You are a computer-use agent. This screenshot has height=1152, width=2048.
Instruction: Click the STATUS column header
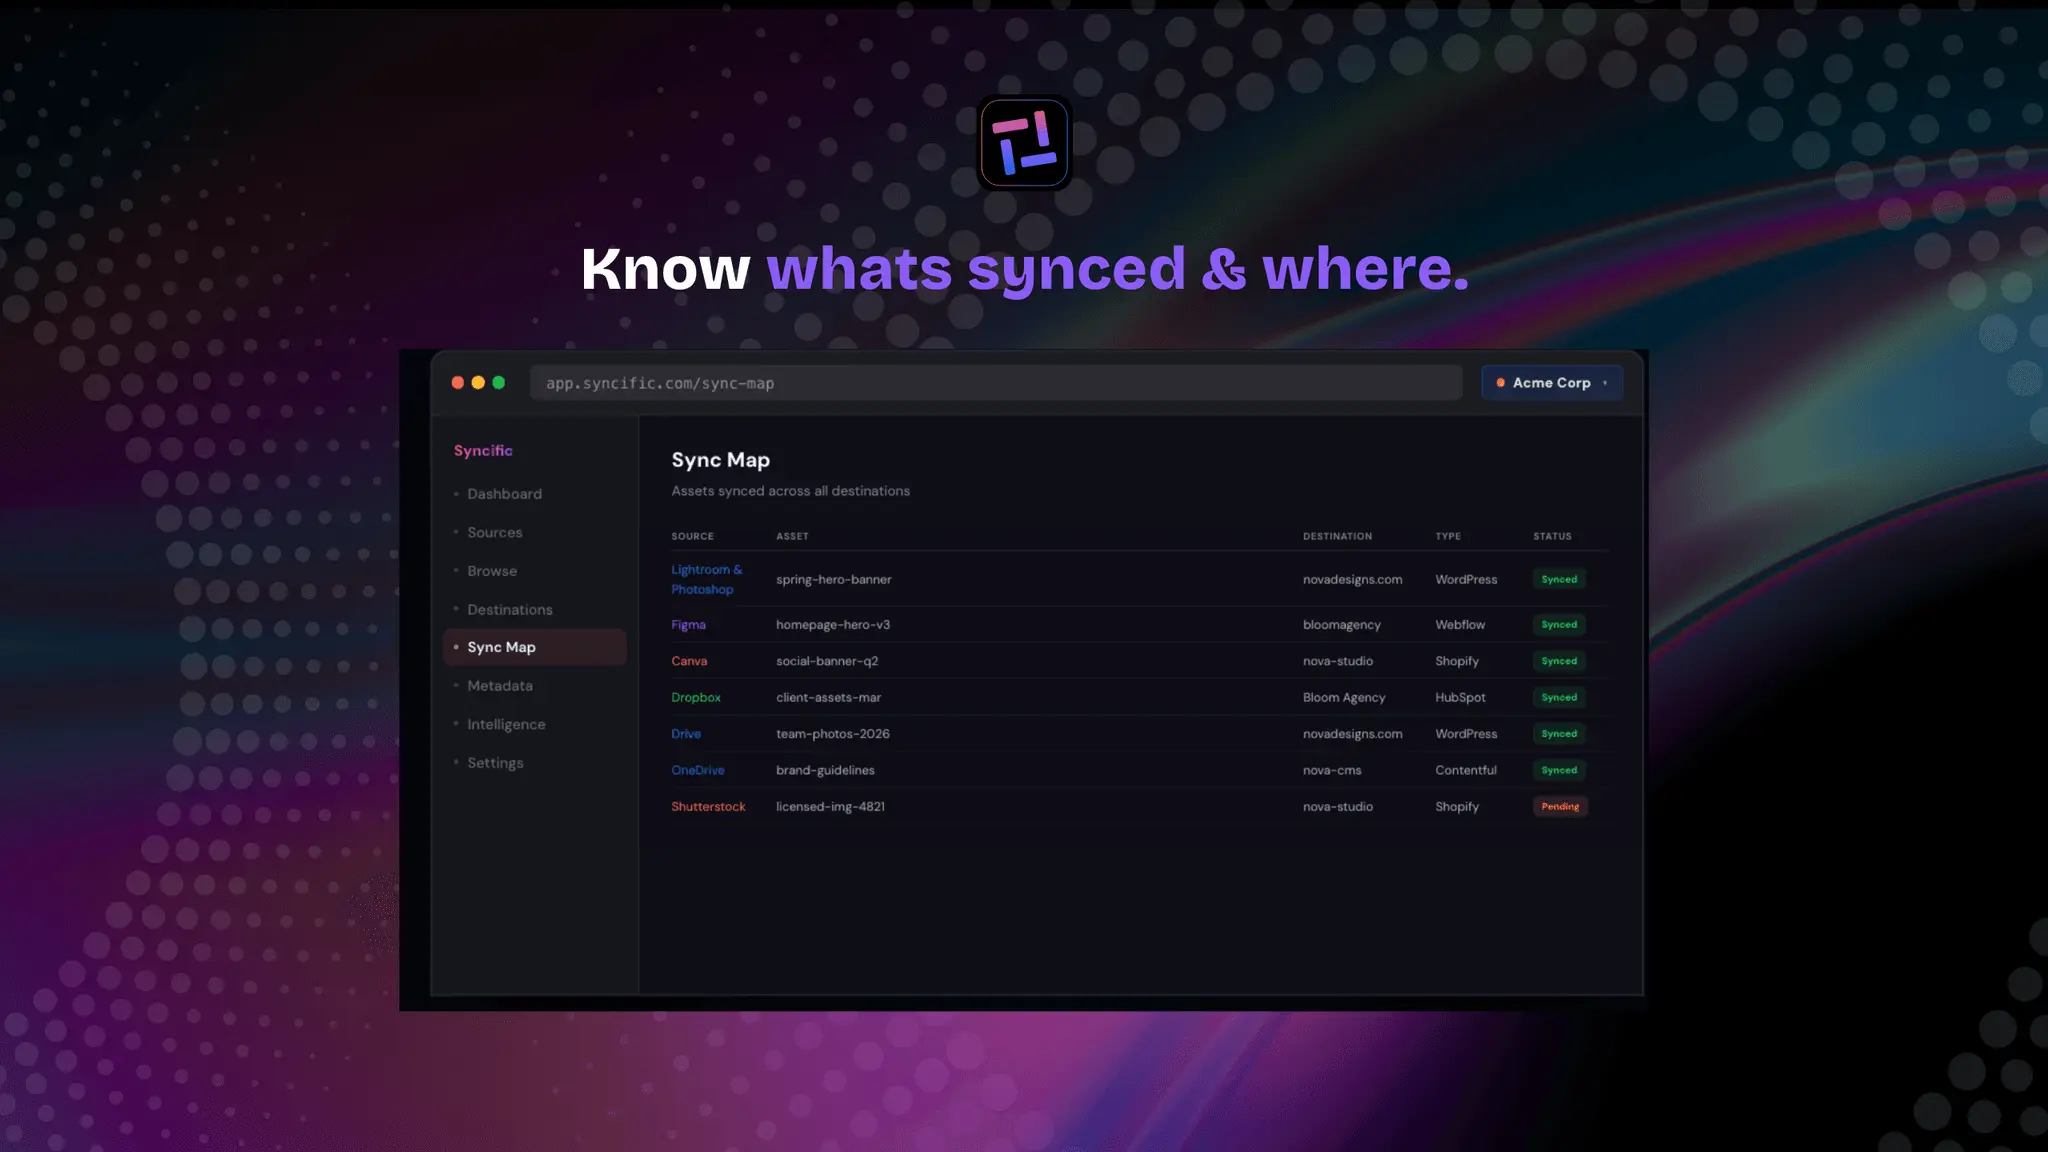(1552, 537)
